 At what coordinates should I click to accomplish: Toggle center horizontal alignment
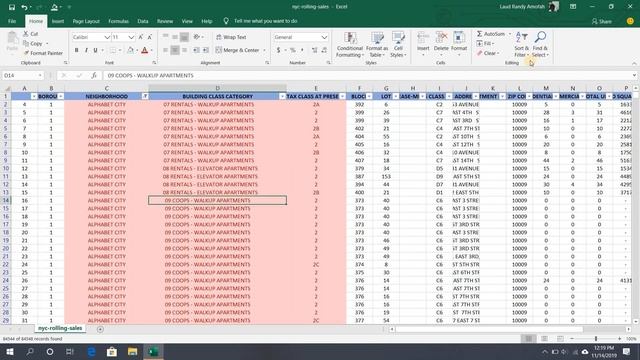tap(175, 50)
